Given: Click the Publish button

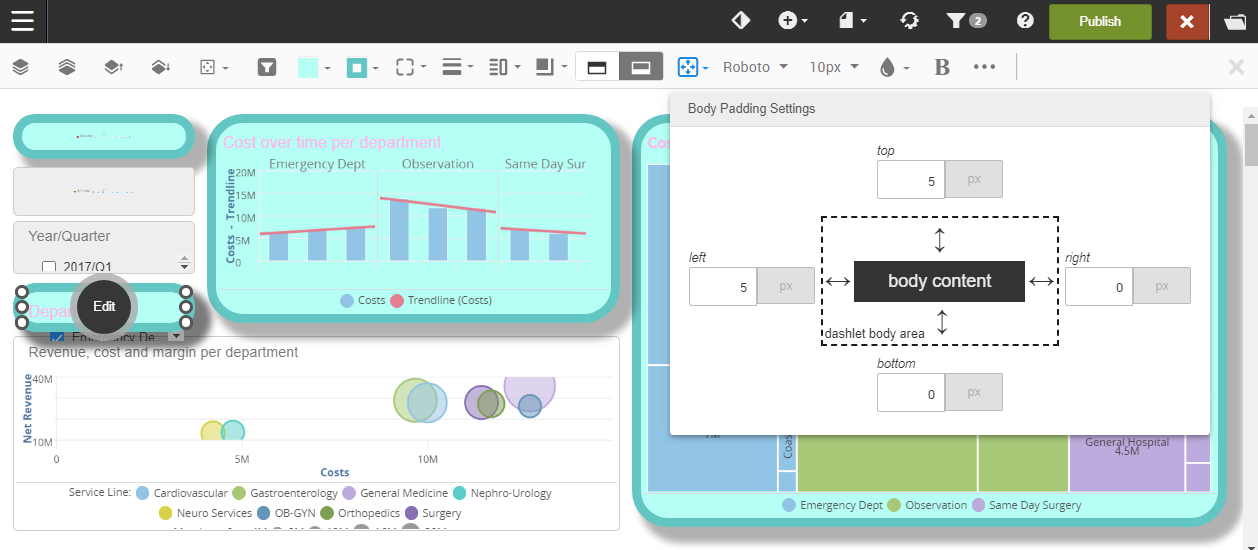Looking at the screenshot, I should (1100, 21).
